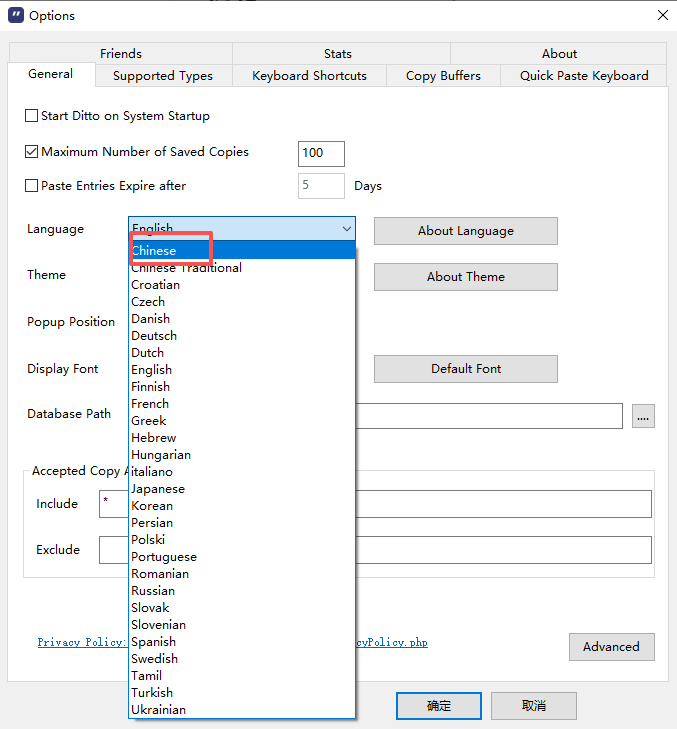This screenshot has width=677, height=729.
Task: Uncheck Maximum Number of Saved Copies
Action: [x=31, y=152]
